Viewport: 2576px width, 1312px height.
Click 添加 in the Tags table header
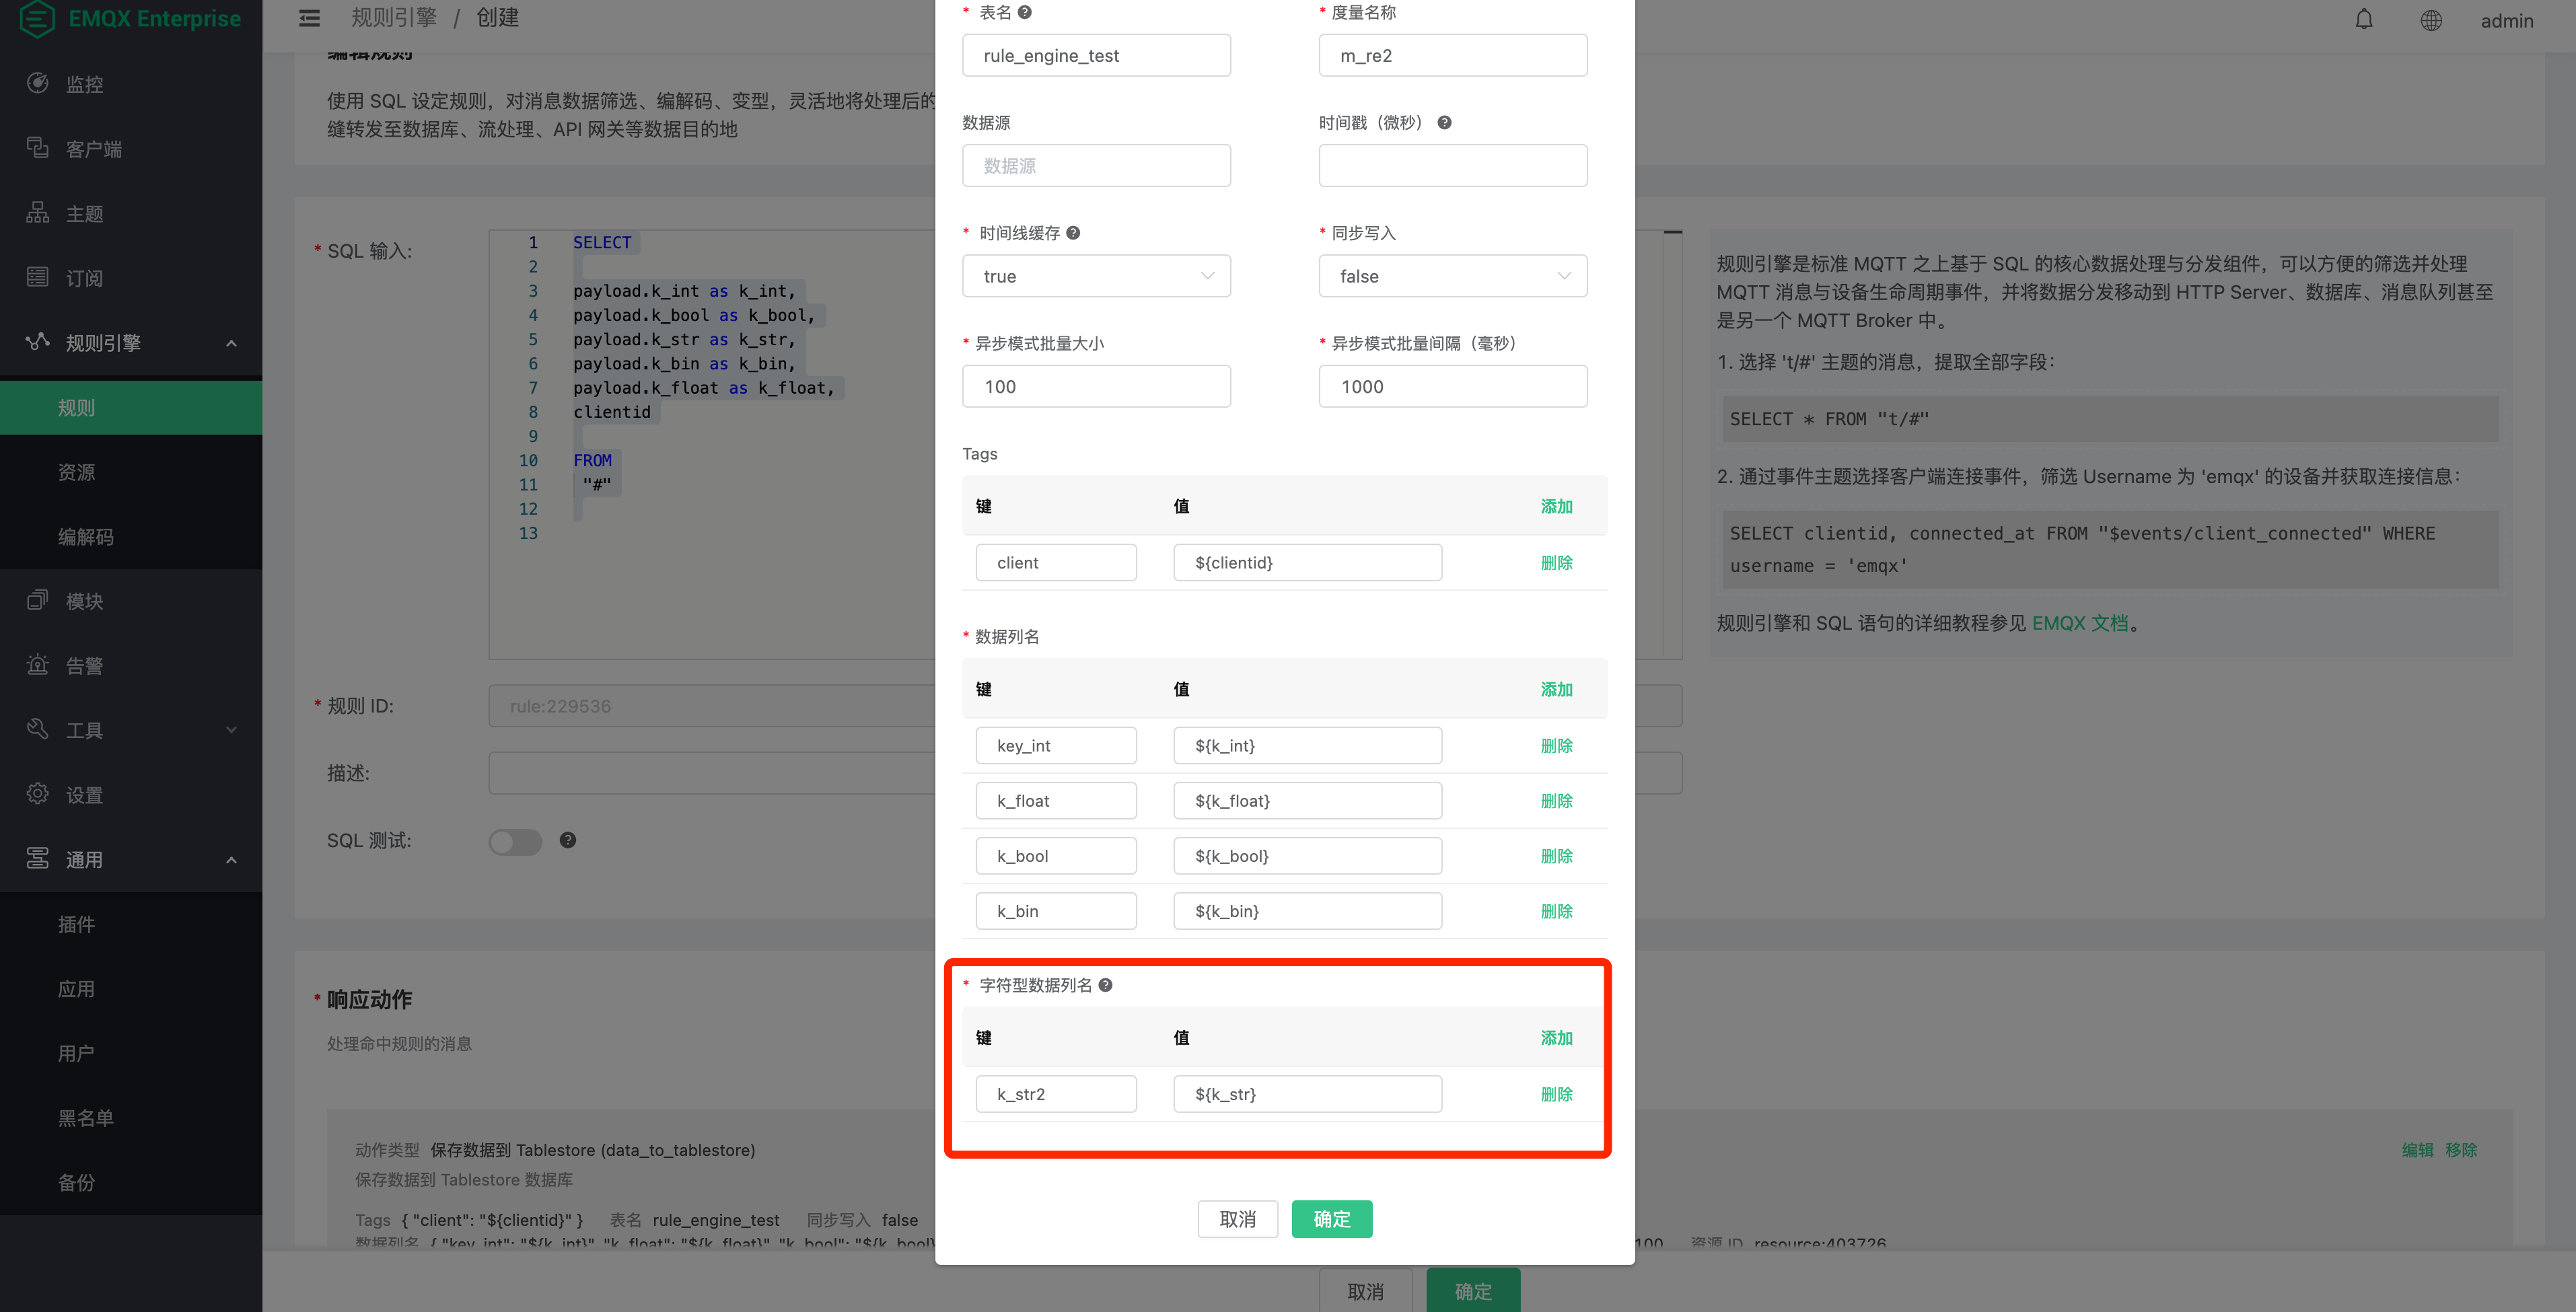[1556, 506]
